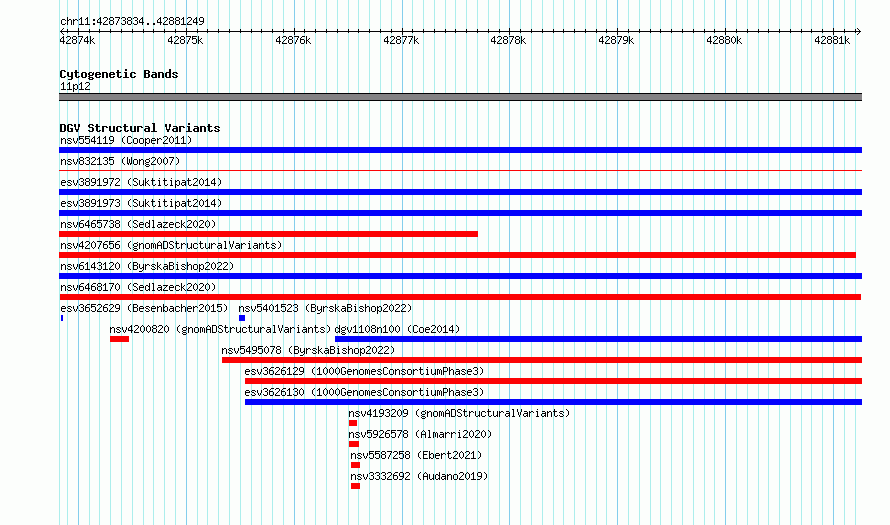The height and width of the screenshot is (525, 890).
Task: Click the nsv554119 (Cooper2011) variant label
Action: click(x=126, y=140)
